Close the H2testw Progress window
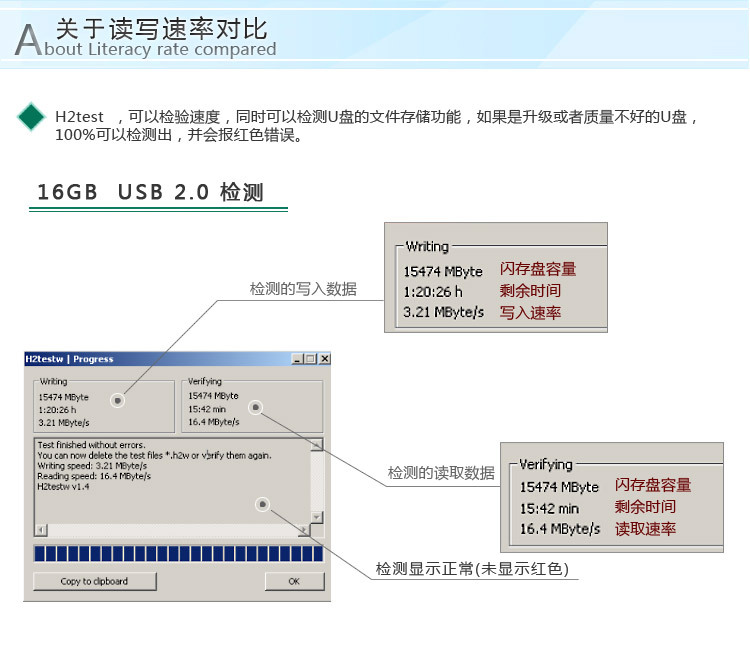This screenshot has width=750, height=652. tap(325, 359)
